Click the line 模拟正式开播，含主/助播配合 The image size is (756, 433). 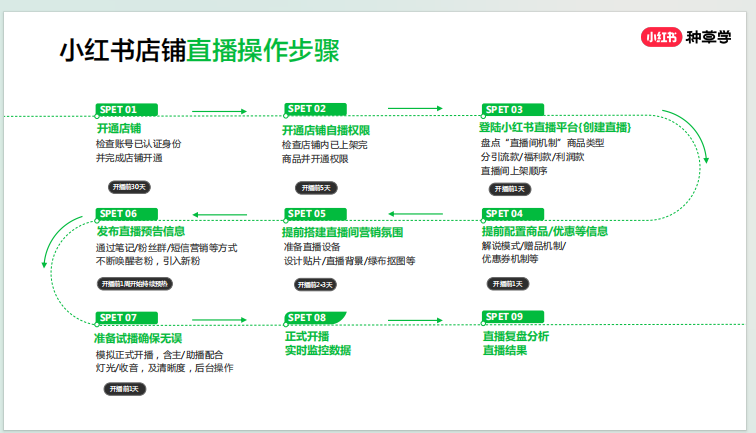point(159,355)
